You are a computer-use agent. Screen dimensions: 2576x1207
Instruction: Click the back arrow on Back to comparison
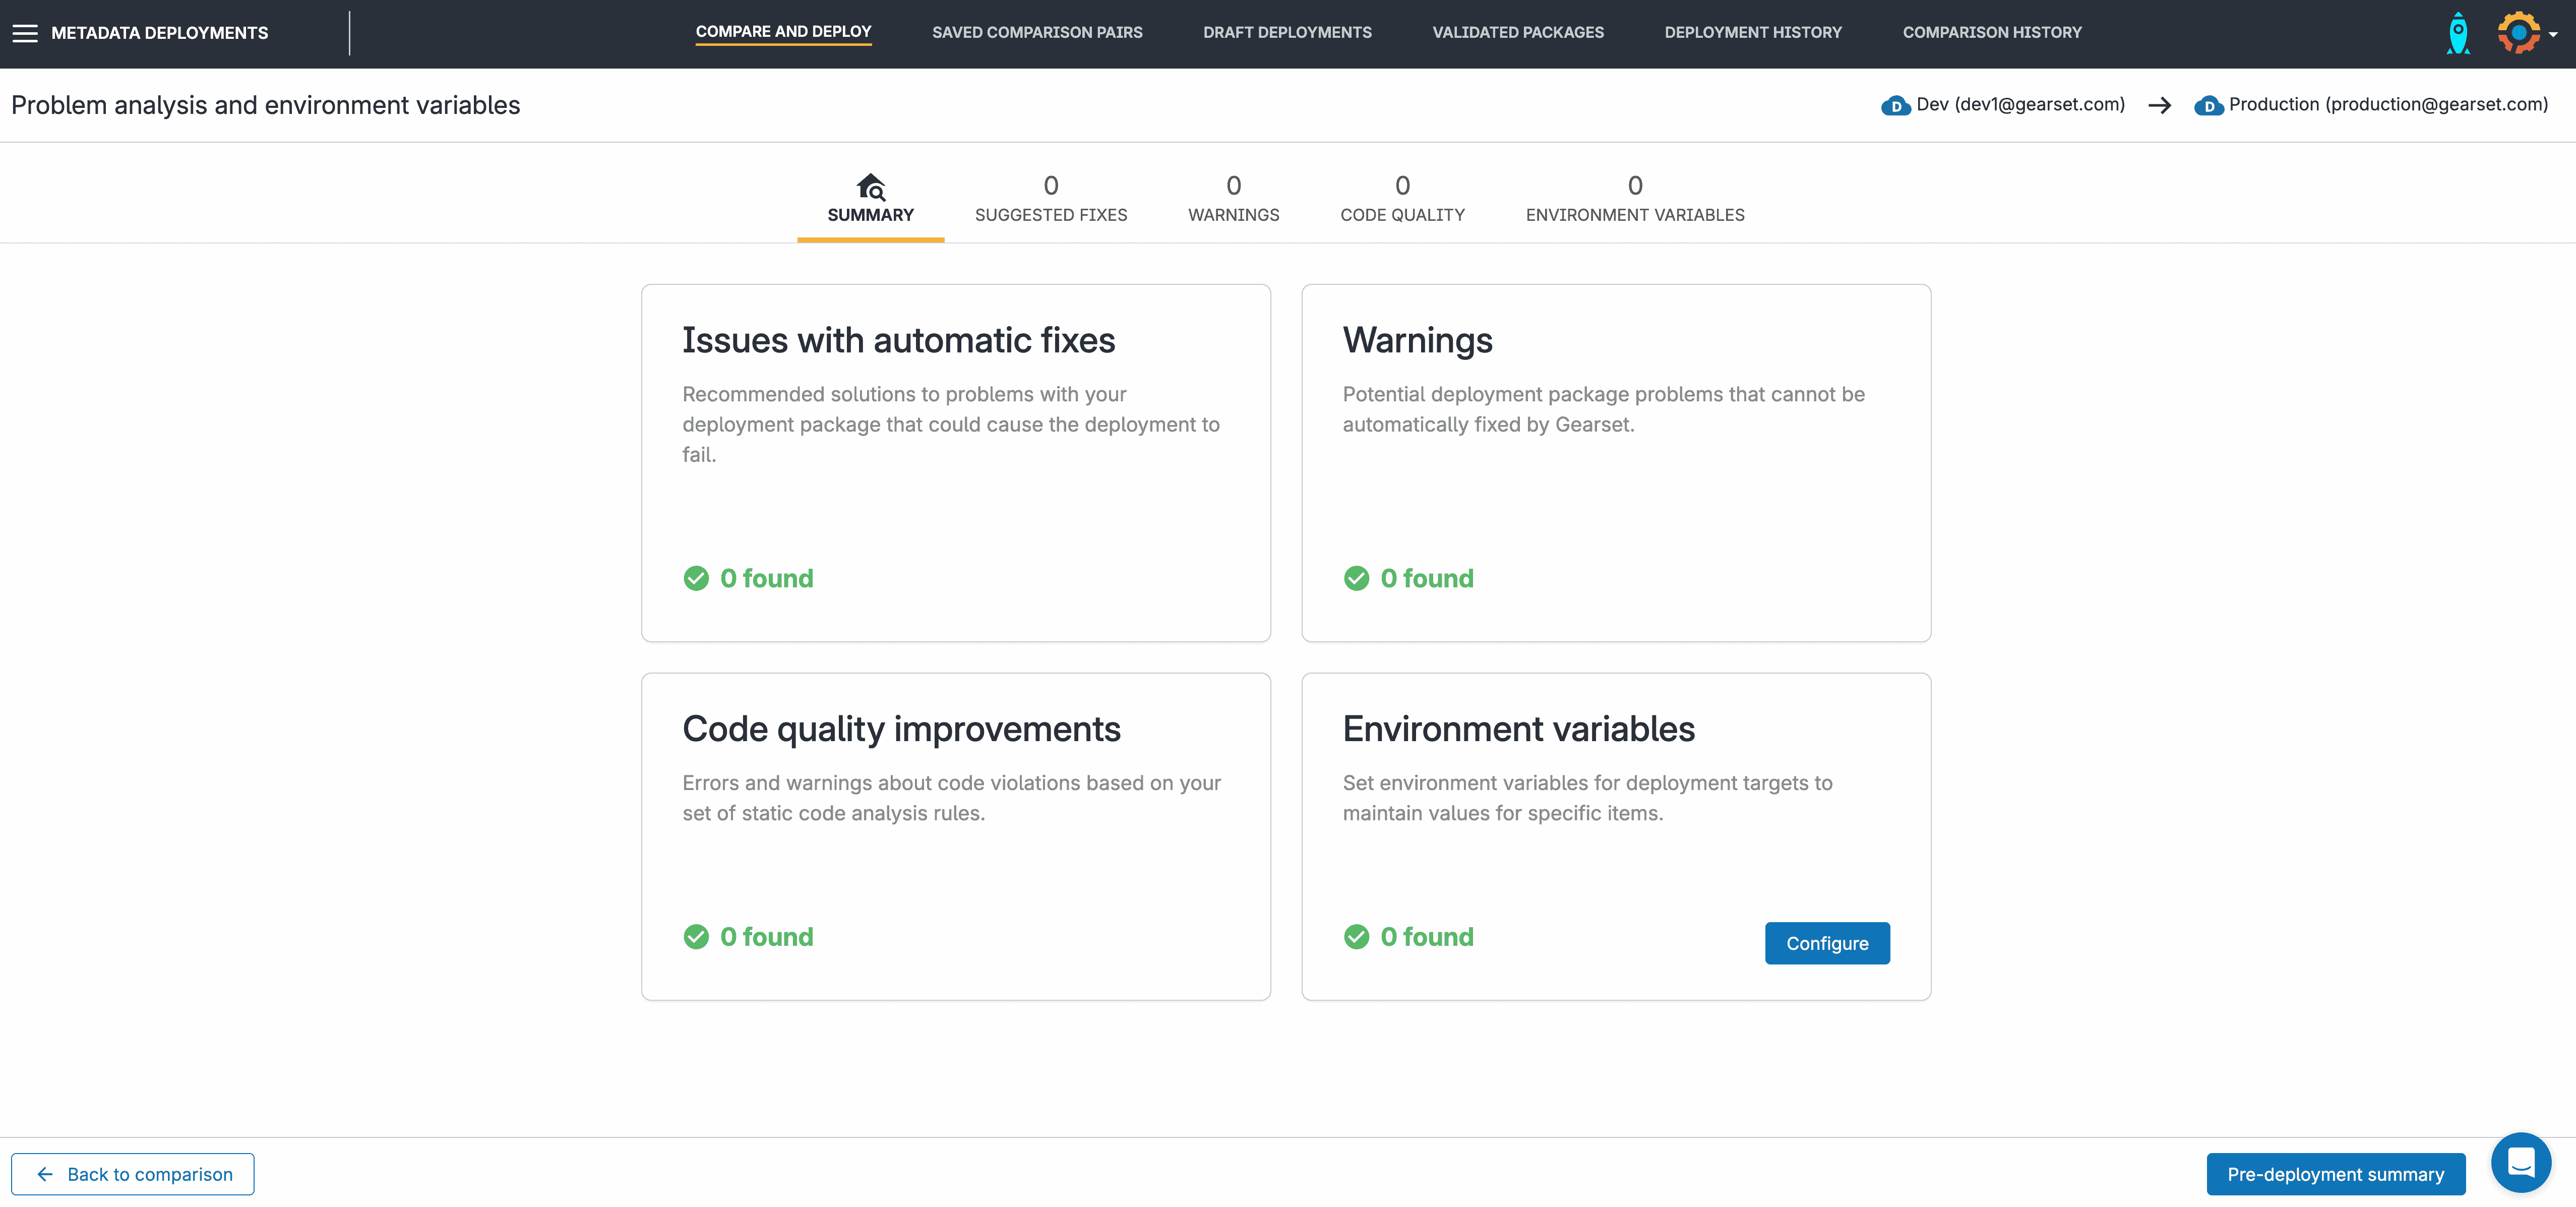(44, 1174)
